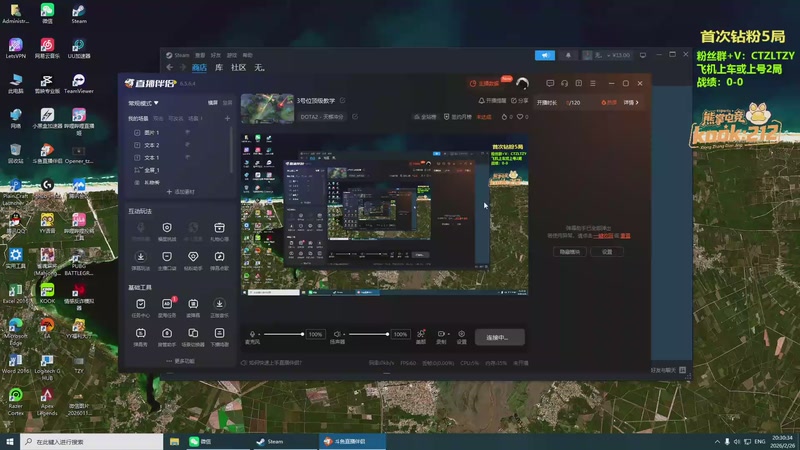Click the 开播提醒 bell button

coord(492,101)
